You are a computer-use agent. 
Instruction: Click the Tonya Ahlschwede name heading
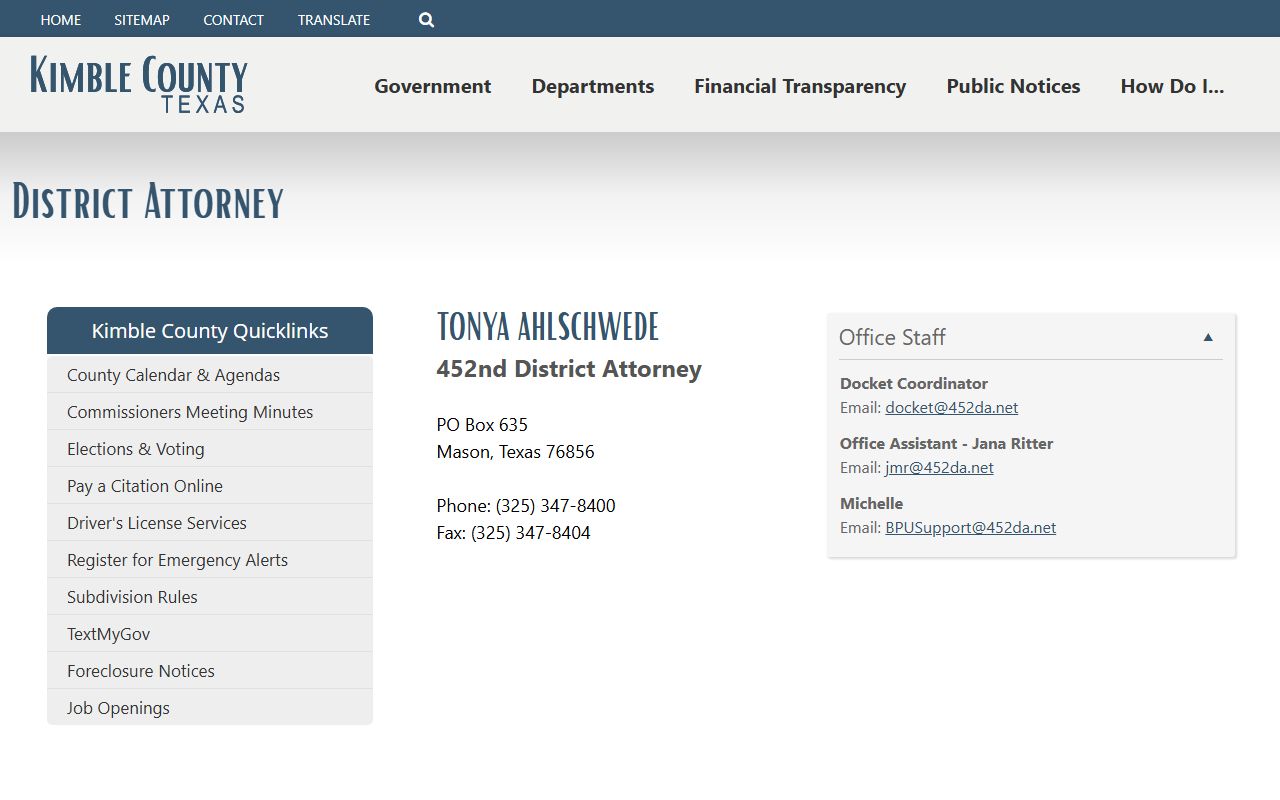click(x=548, y=327)
